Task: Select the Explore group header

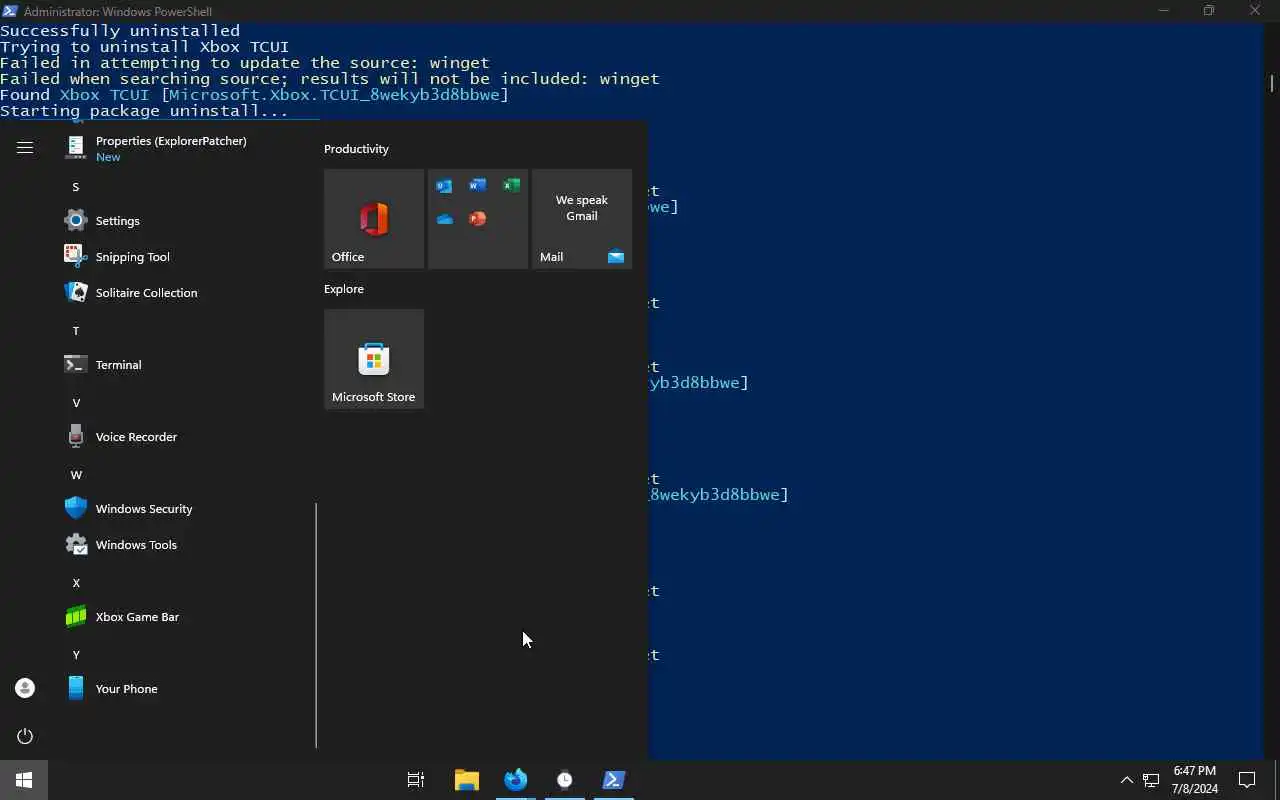Action: [344, 289]
